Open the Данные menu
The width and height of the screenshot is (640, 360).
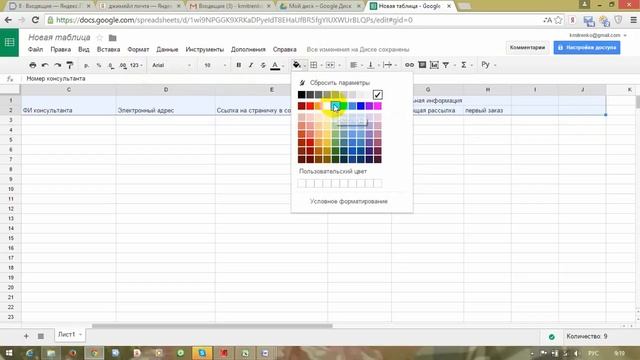pyautogui.click(x=167, y=49)
